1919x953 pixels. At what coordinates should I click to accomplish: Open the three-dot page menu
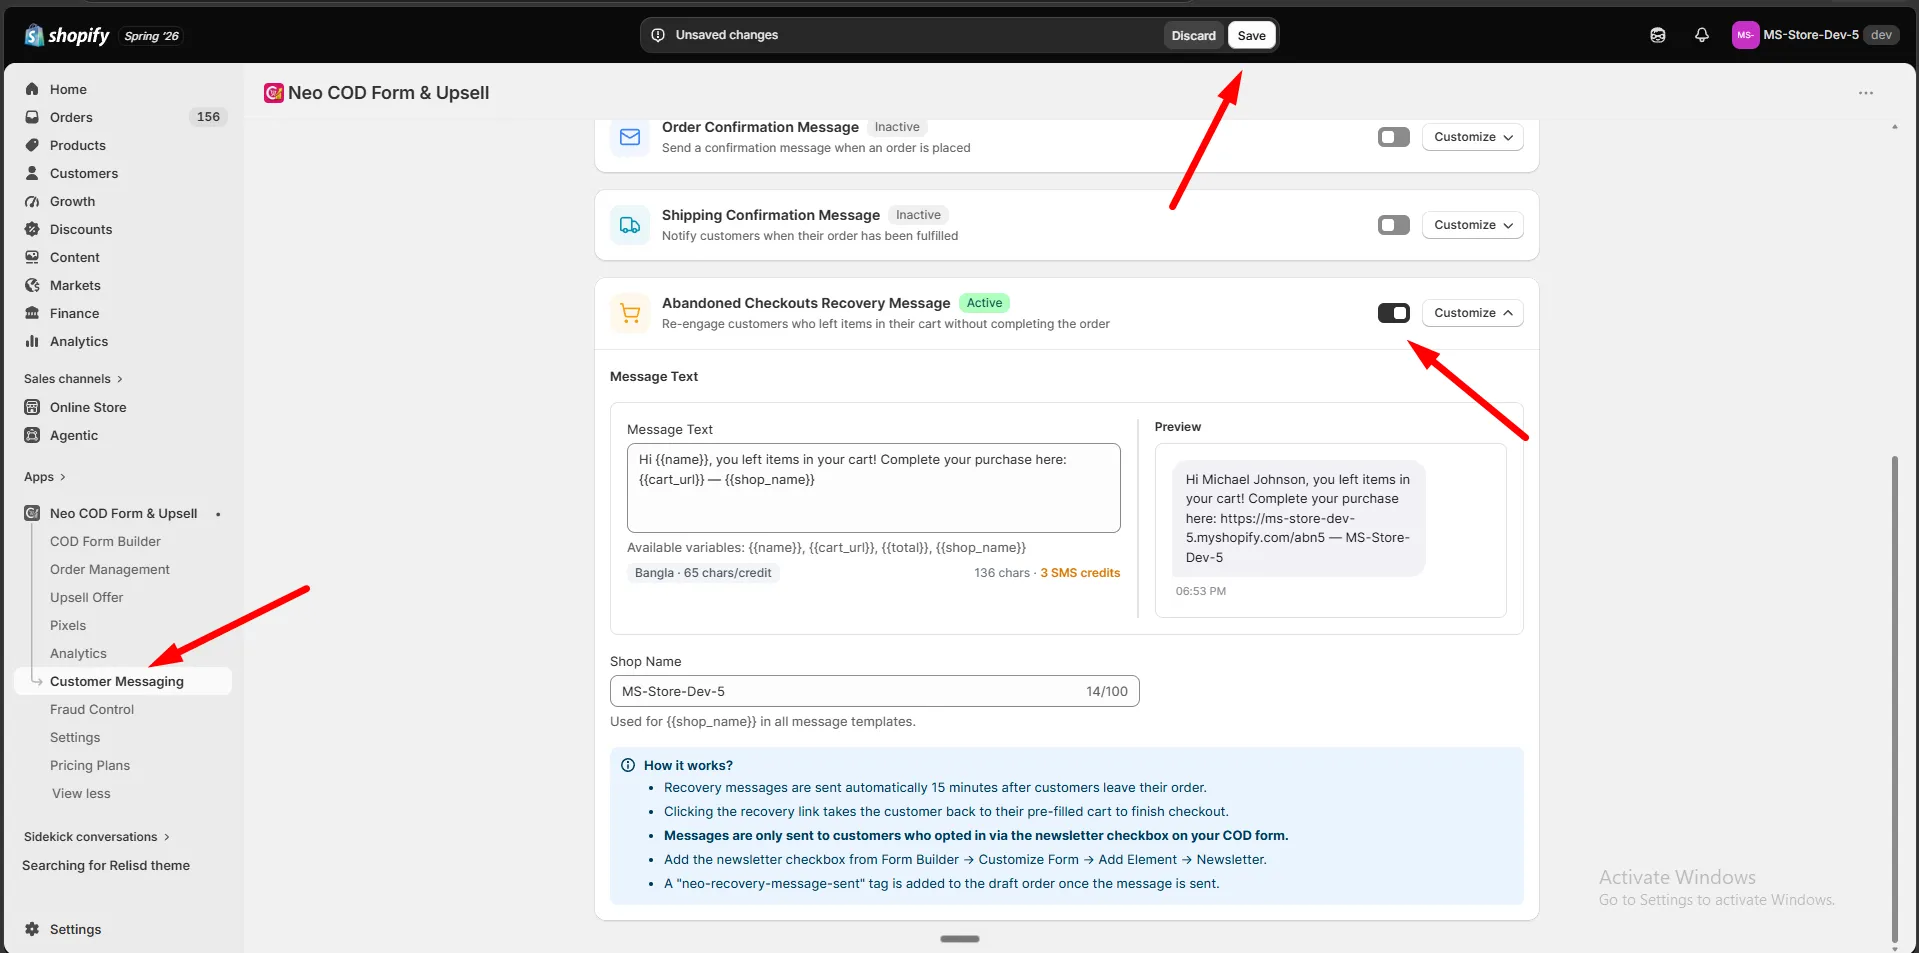click(x=1866, y=93)
